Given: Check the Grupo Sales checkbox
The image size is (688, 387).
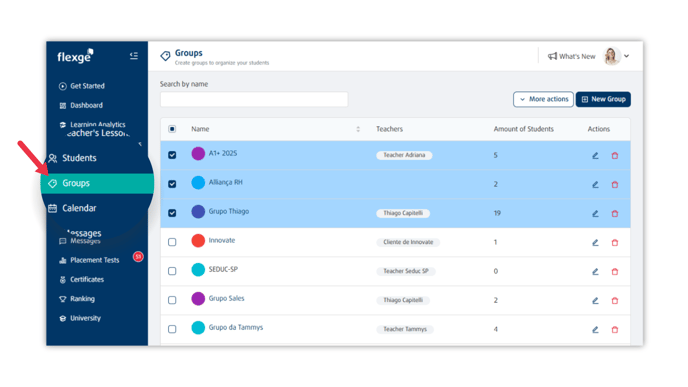Looking at the screenshot, I should pos(172,300).
